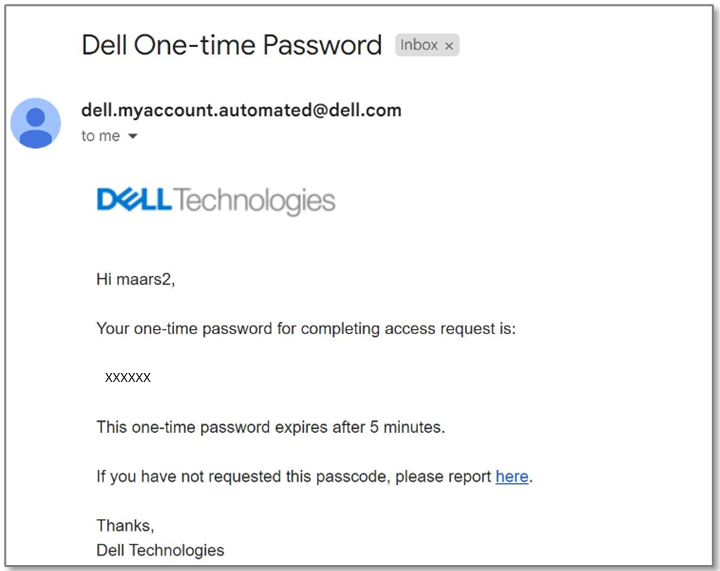This screenshot has height=571, width=720.
Task: Click the blacked-out password box
Action: [x=123, y=377]
